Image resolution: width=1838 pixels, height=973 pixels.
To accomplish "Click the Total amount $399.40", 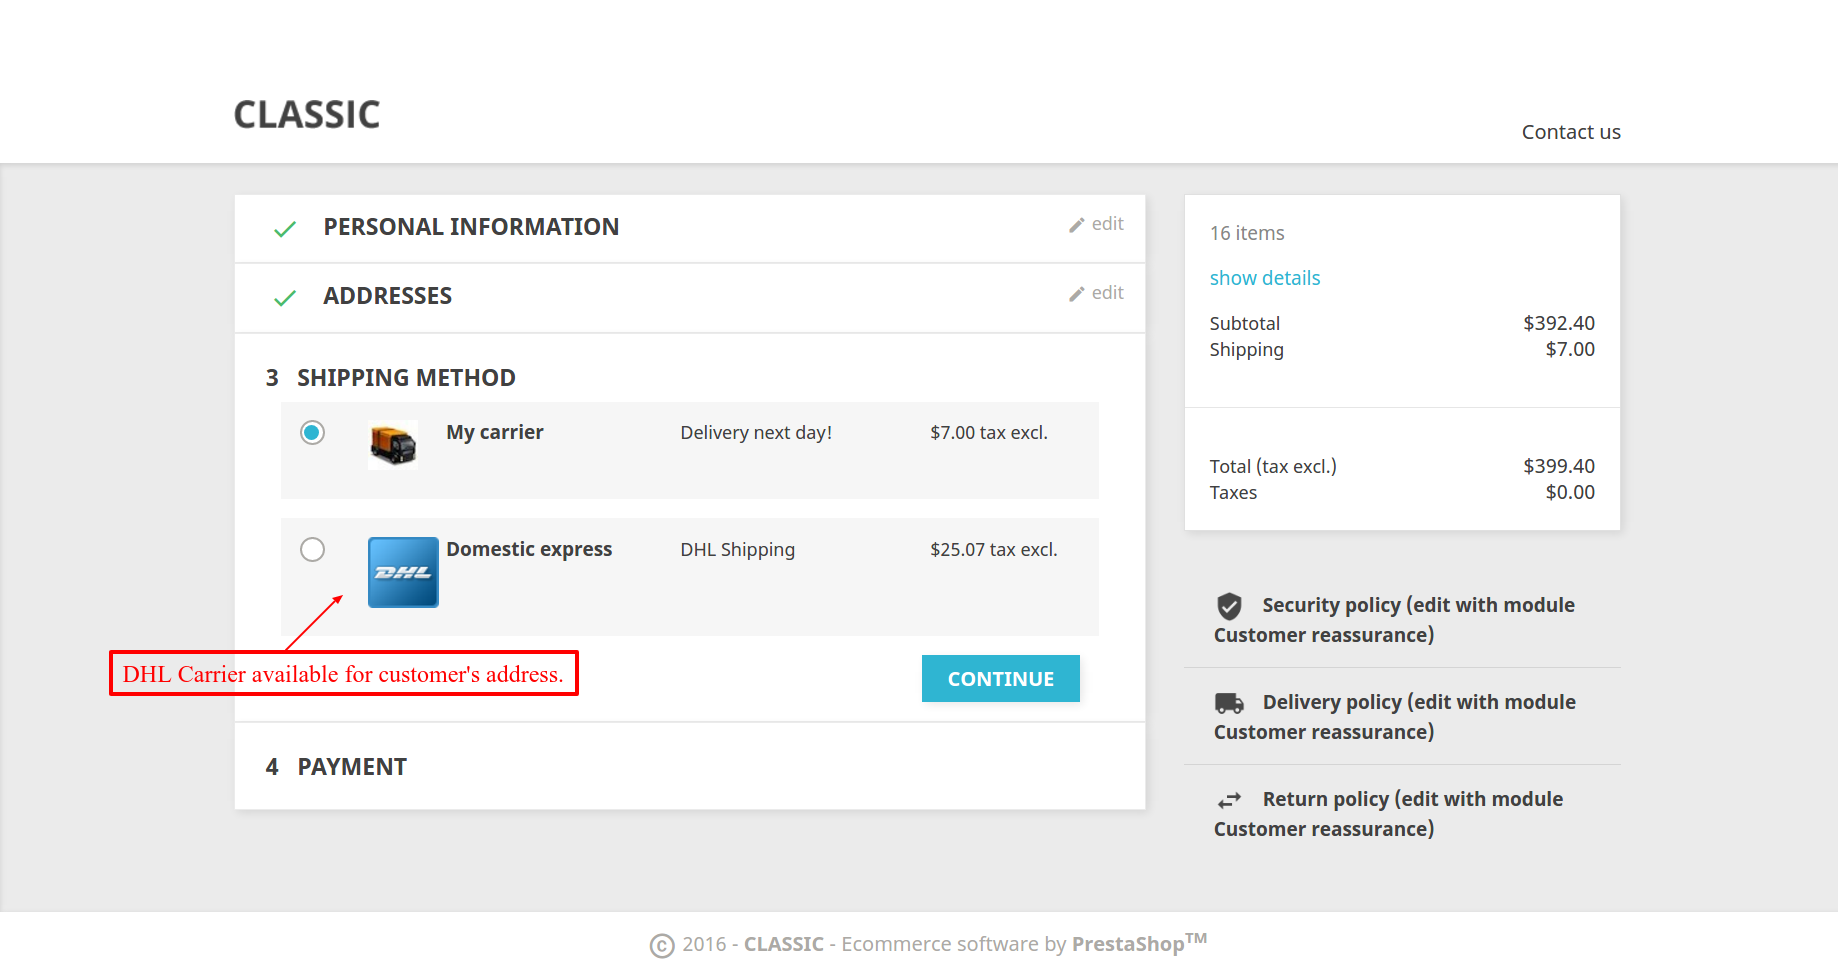I will click(x=1559, y=466).
